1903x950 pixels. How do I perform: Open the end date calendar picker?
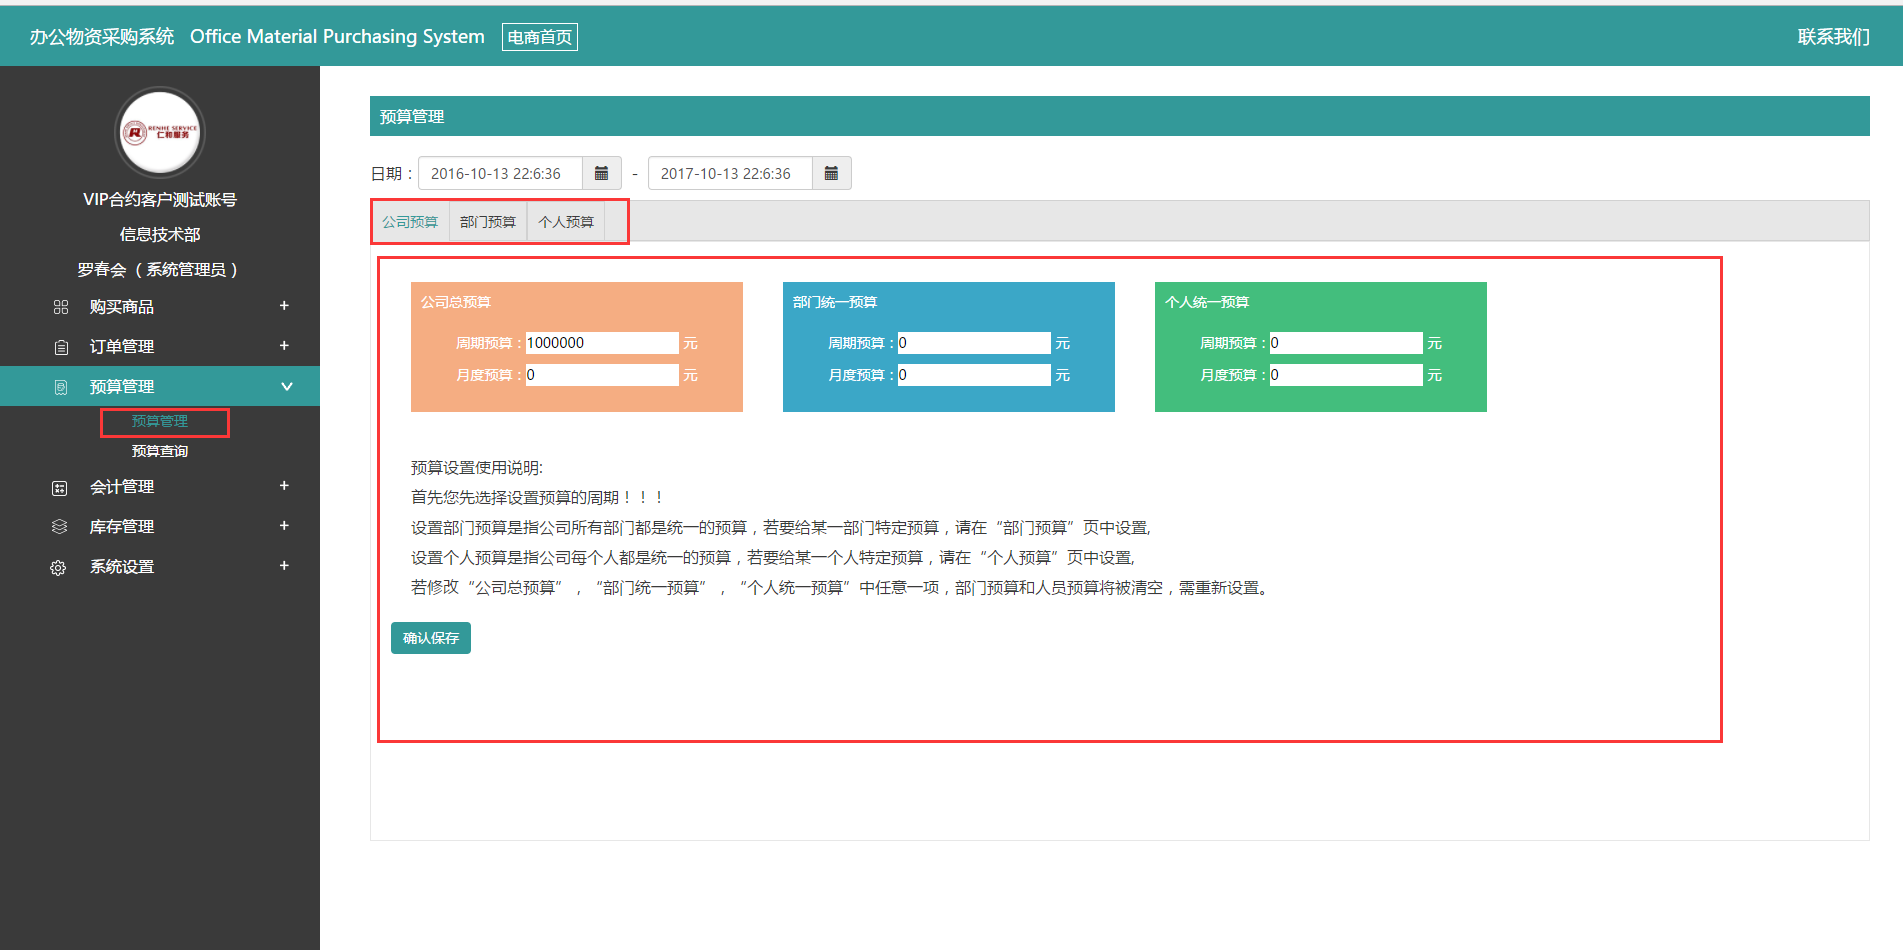tap(831, 173)
